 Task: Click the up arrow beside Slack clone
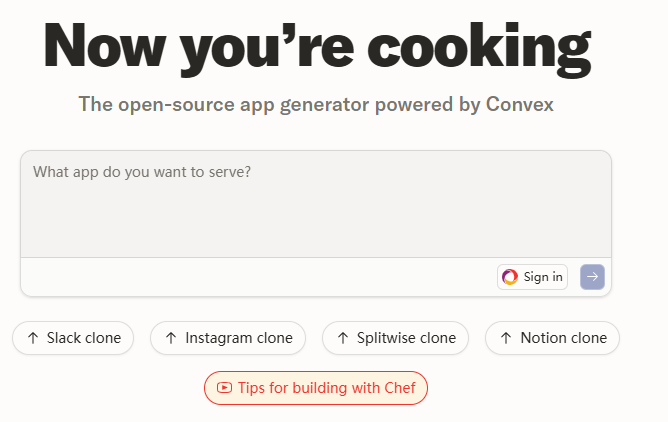tap(33, 338)
